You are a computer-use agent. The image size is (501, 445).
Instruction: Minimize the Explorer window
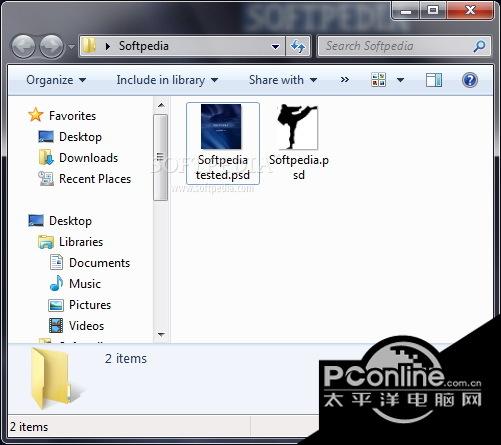(406, 10)
